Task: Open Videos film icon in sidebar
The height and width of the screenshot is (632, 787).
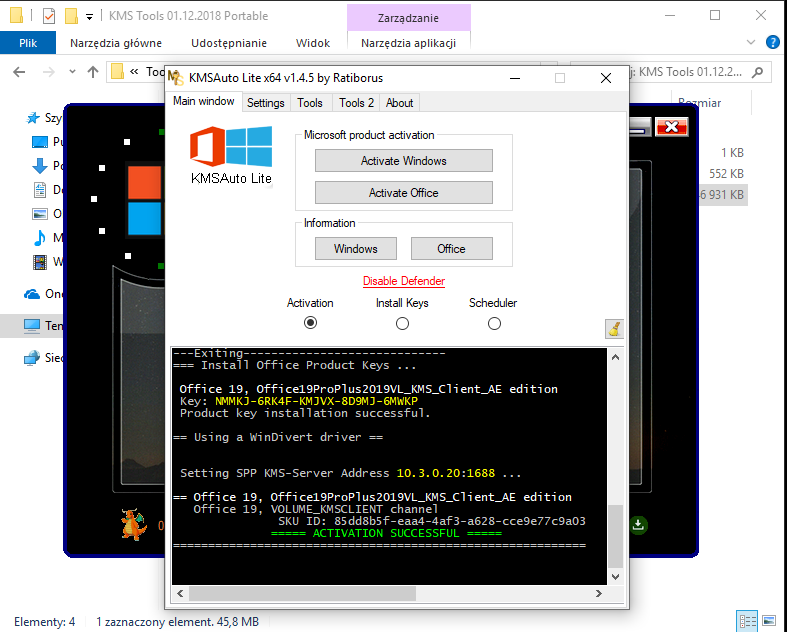Action: [40, 262]
